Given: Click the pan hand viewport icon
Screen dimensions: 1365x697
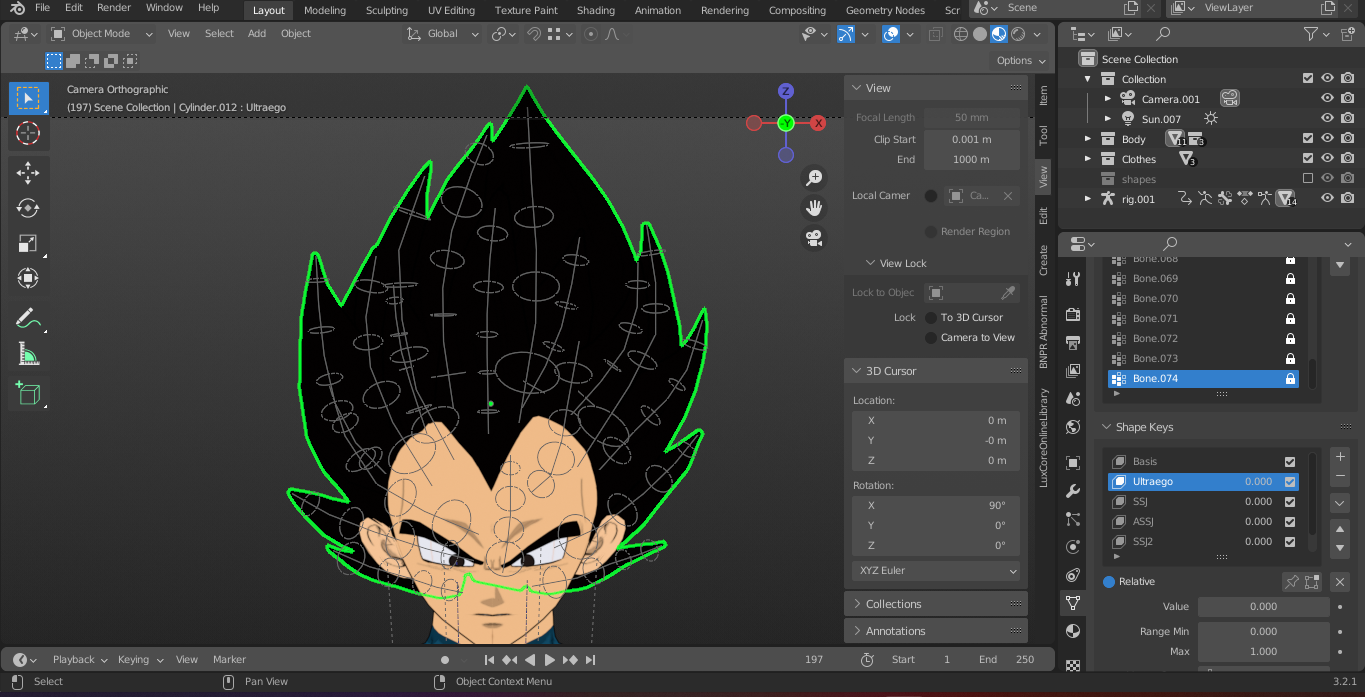Looking at the screenshot, I should pyautogui.click(x=815, y=208).
